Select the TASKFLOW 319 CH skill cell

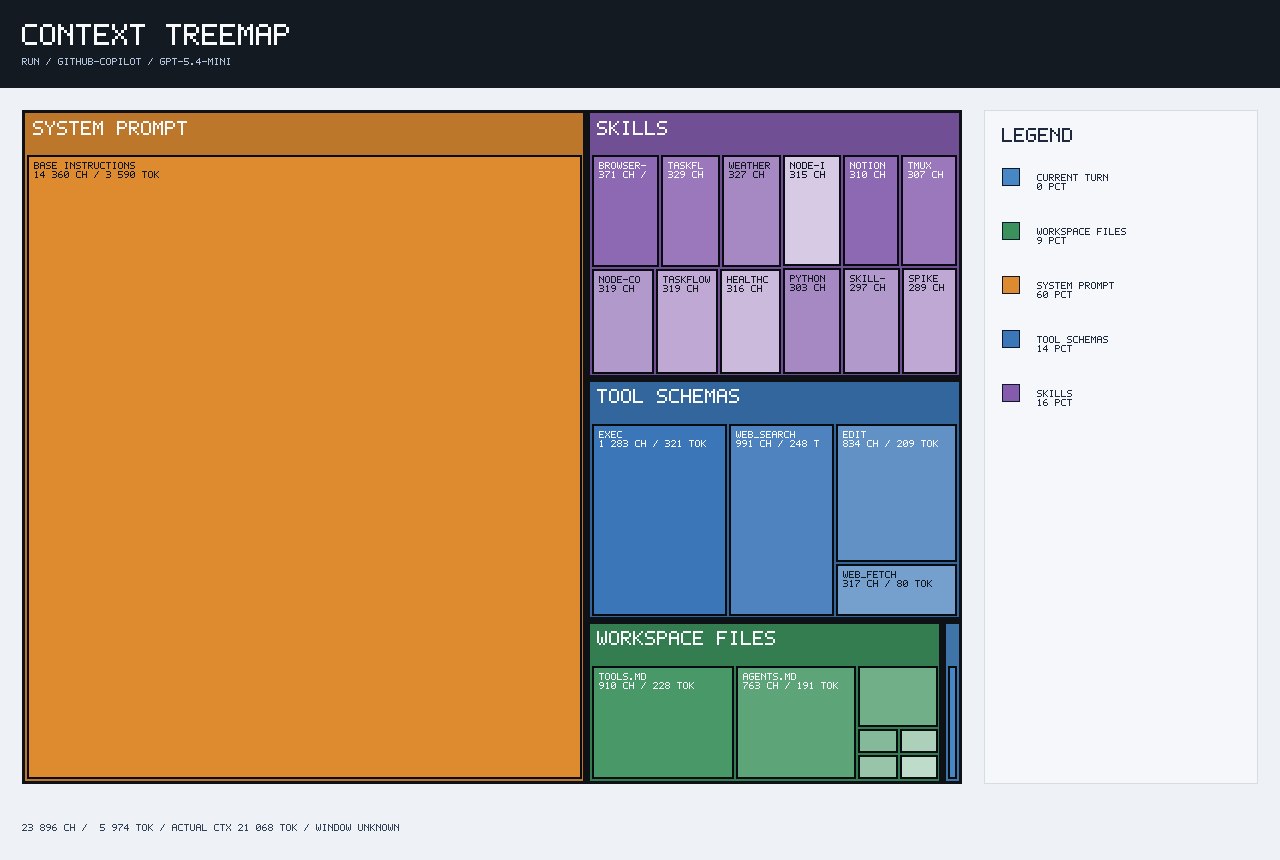pyautogui.click(x=687, y=321)
